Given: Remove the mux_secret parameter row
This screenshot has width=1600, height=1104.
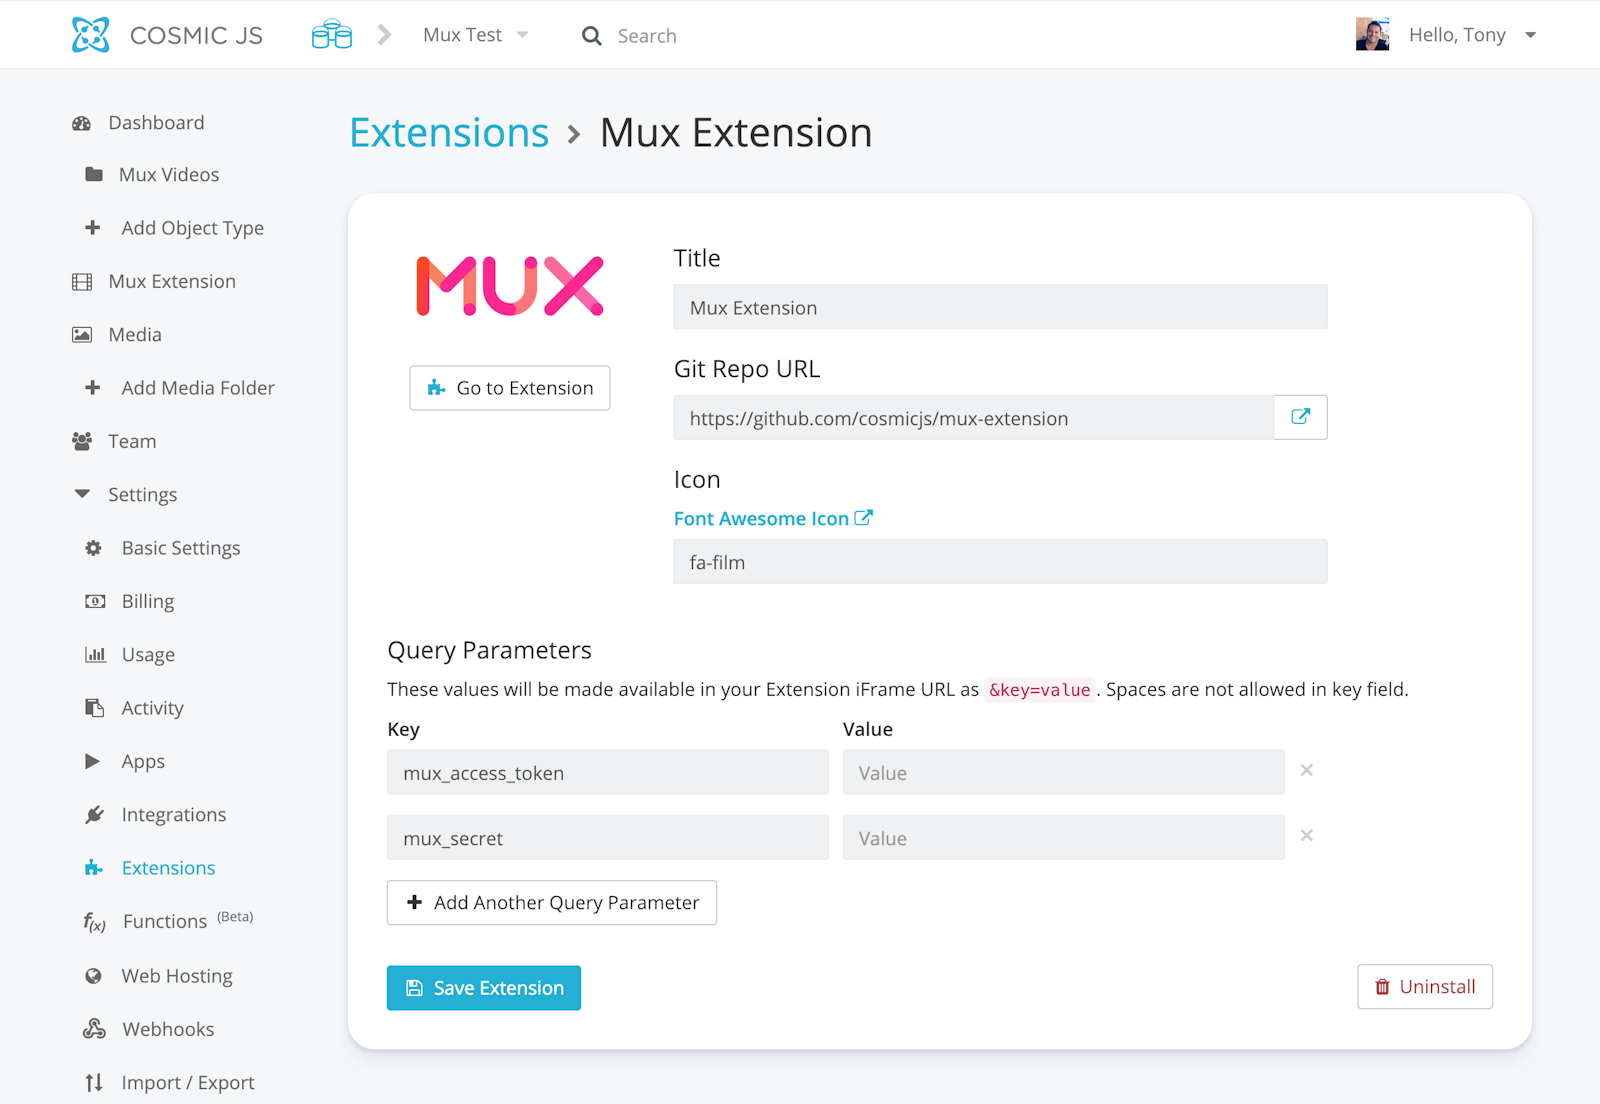Looking at the screenshot, I should tap(1306, 835).
